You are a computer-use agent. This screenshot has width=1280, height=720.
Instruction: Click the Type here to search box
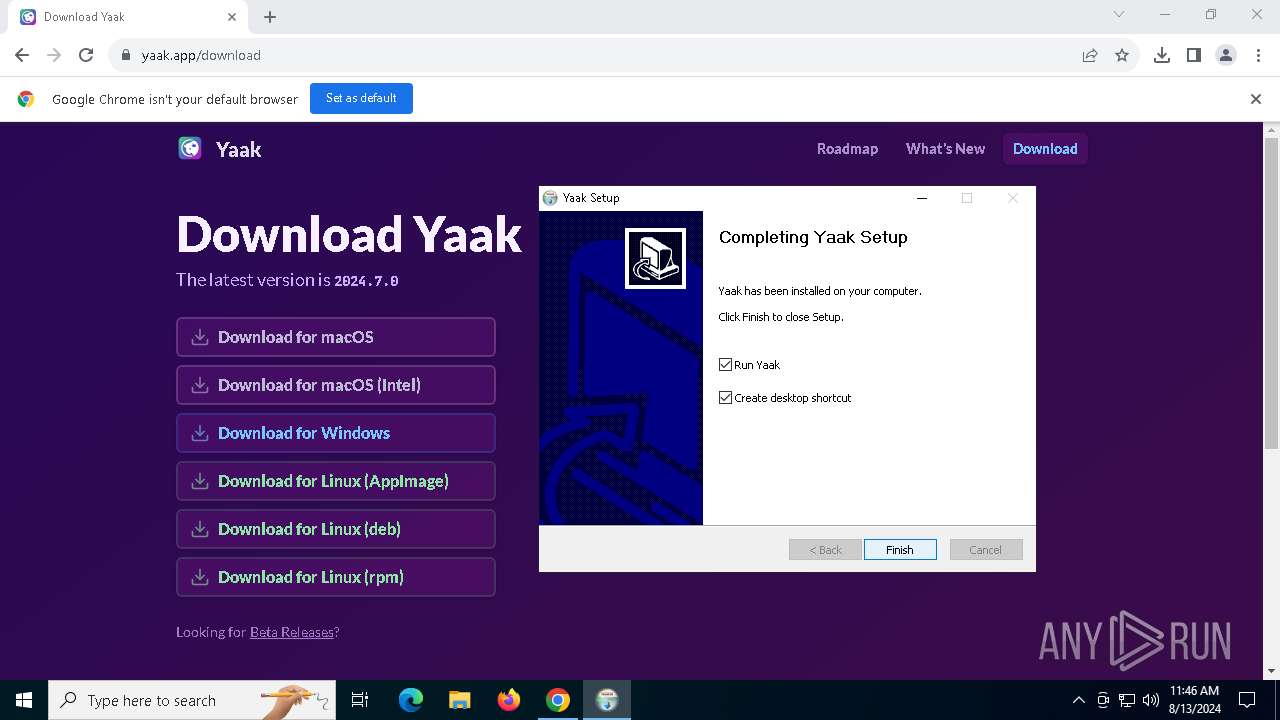point(190,700)
